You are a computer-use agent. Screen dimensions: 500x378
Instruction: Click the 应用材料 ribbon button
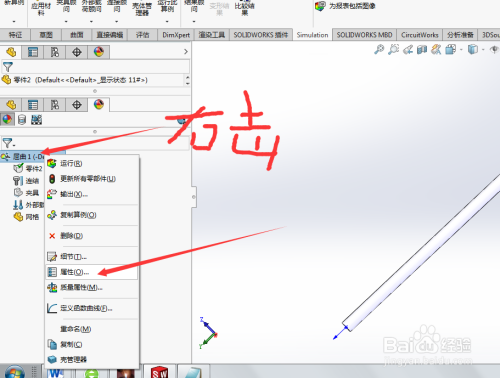[41, 9]
